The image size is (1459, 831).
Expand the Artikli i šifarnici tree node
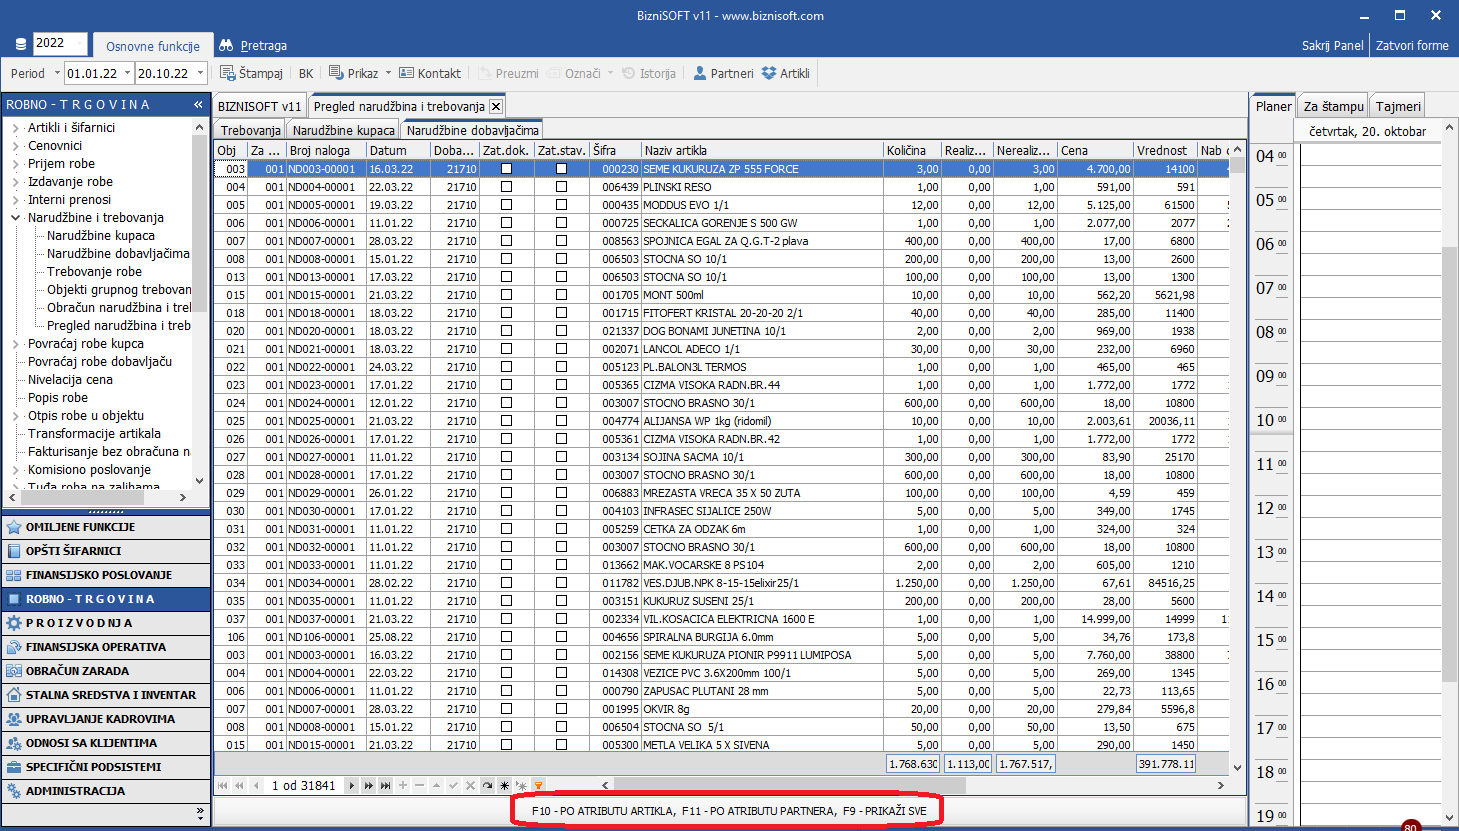point(16,128)
